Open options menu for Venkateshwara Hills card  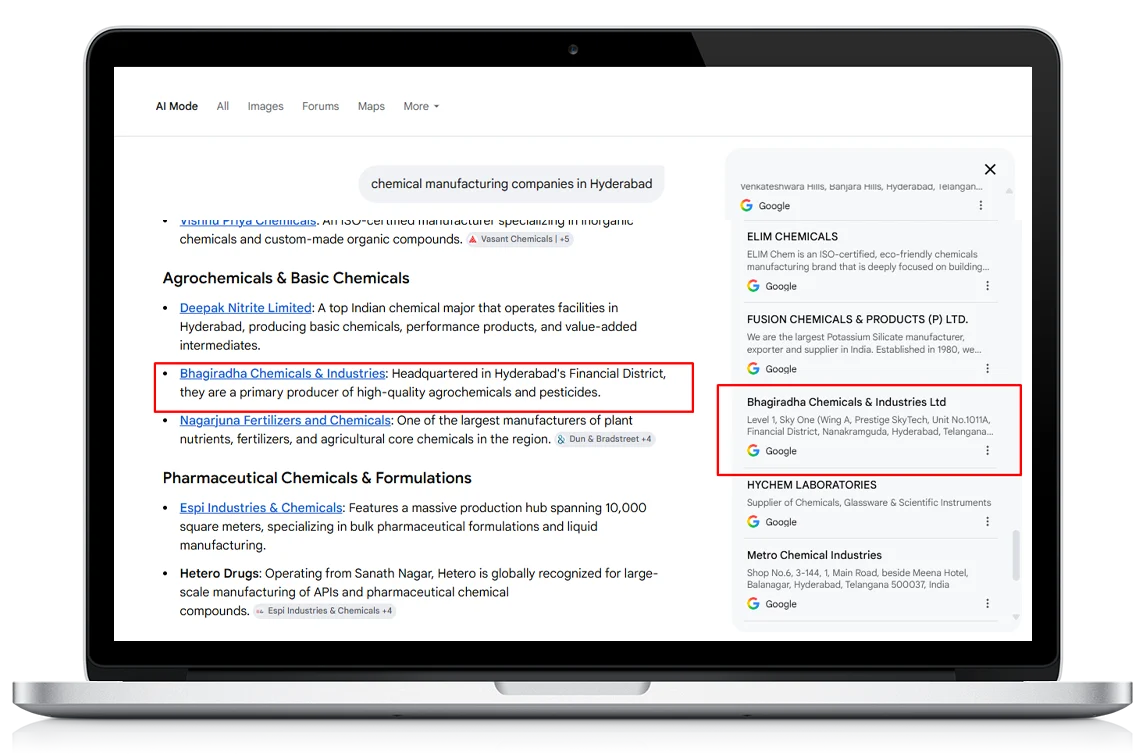pyautogui.click(x=981, y=206)
